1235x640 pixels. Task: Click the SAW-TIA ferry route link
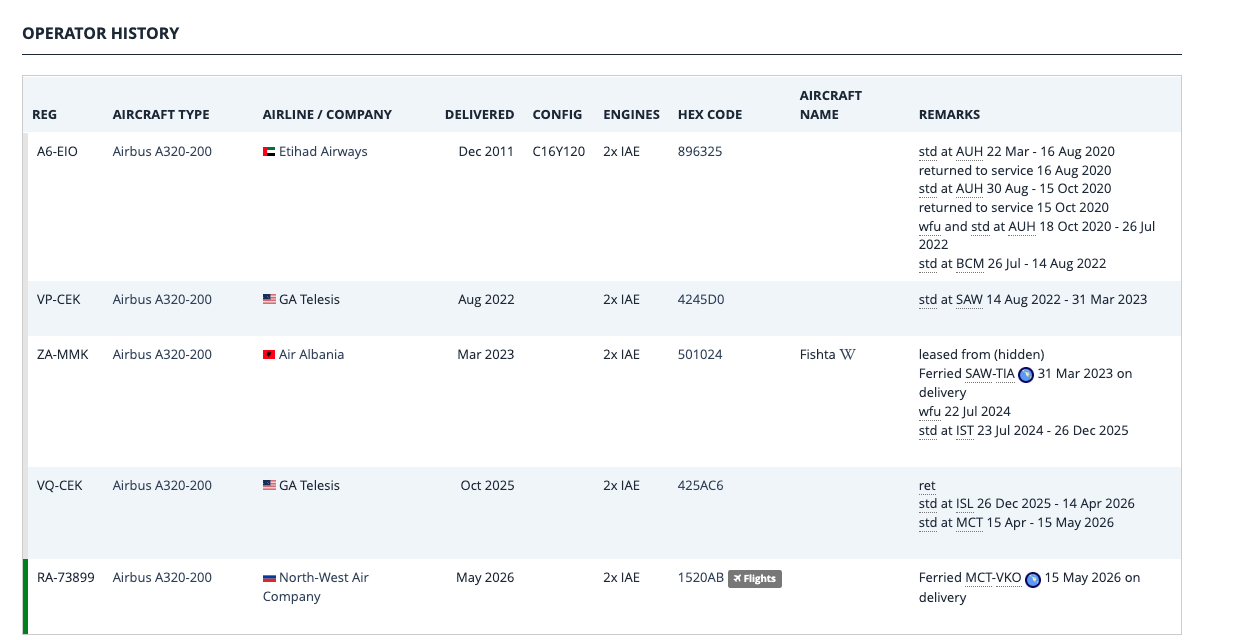[990, 374]
